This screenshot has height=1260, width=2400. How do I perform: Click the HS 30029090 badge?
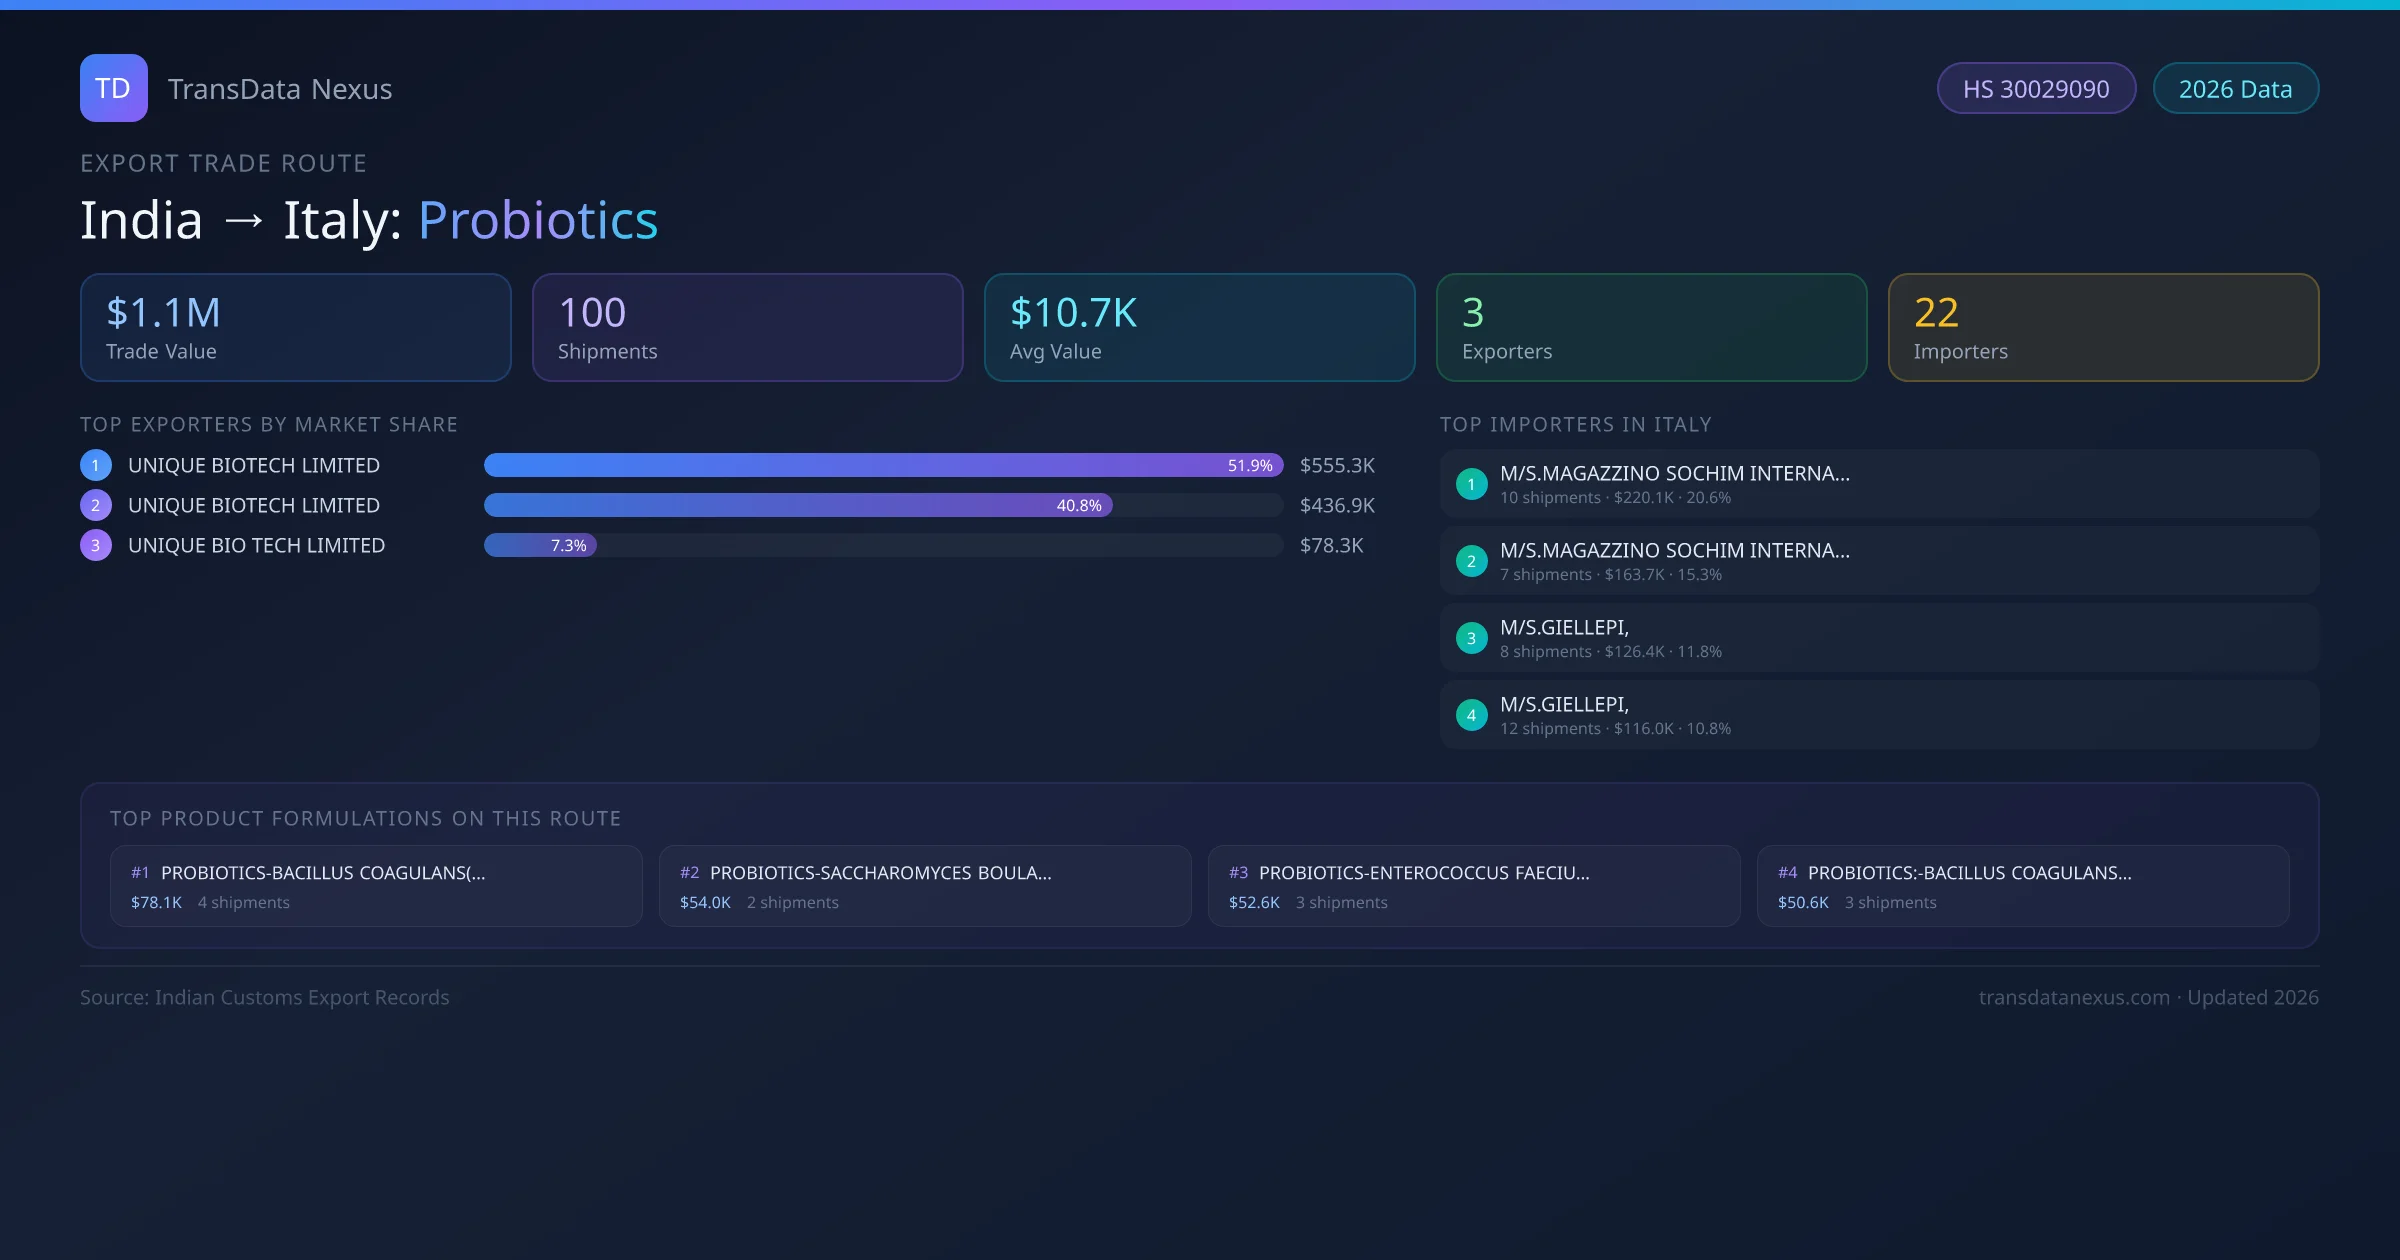pos(2035,89)
